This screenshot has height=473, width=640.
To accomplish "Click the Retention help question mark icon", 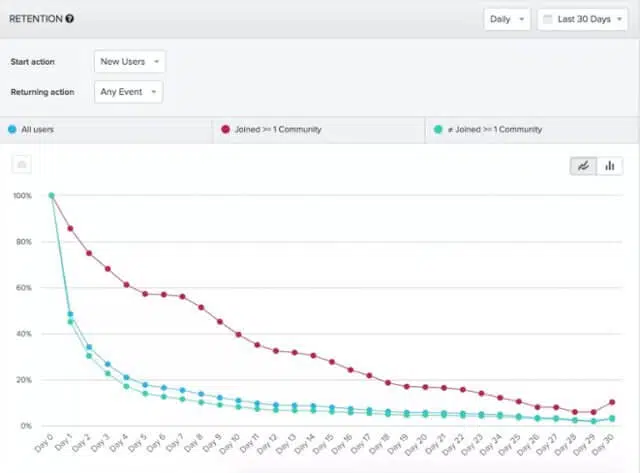I will click(x=69, y=19).
